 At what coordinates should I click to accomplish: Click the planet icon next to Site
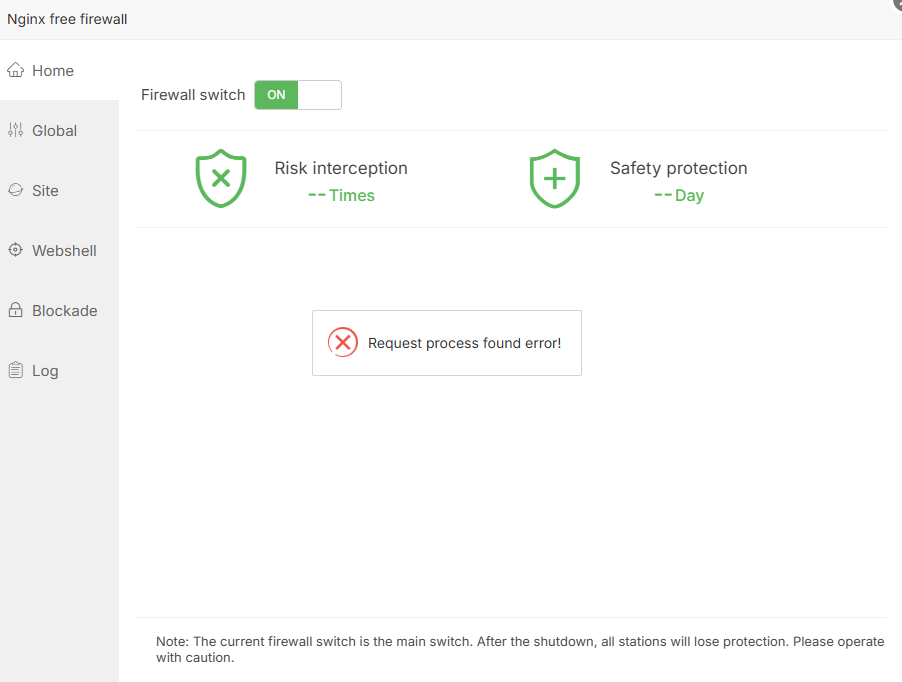pos(15,190)
